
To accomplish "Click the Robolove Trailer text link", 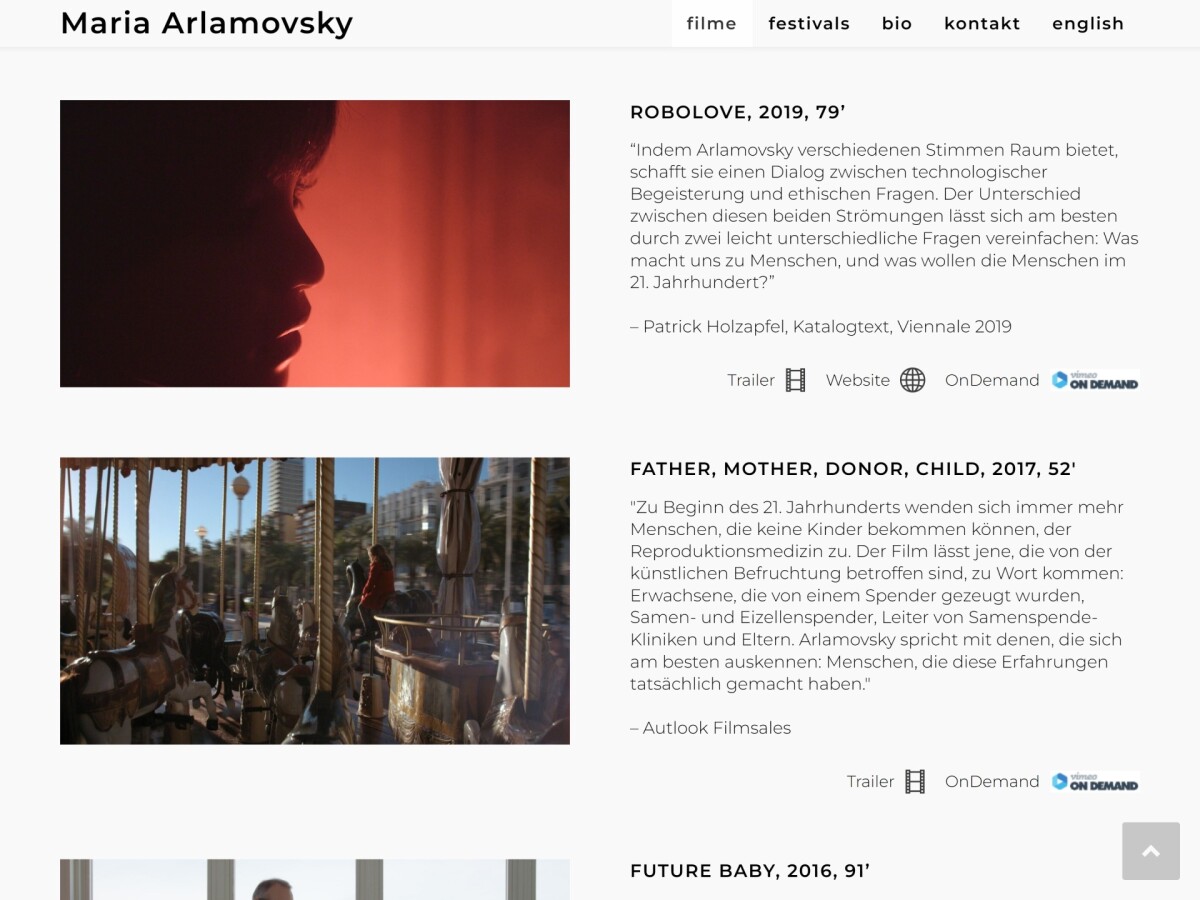I will point(751,380).
